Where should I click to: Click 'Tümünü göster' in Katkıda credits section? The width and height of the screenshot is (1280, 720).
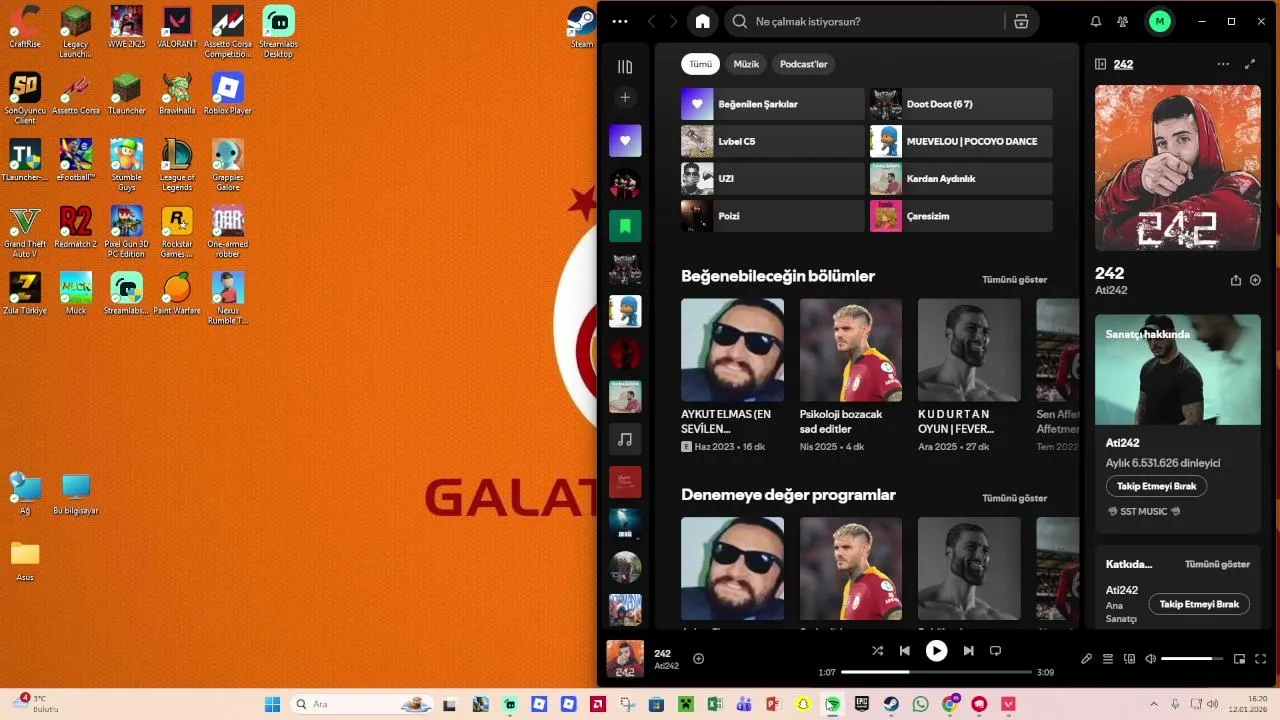coord(1217,564)
